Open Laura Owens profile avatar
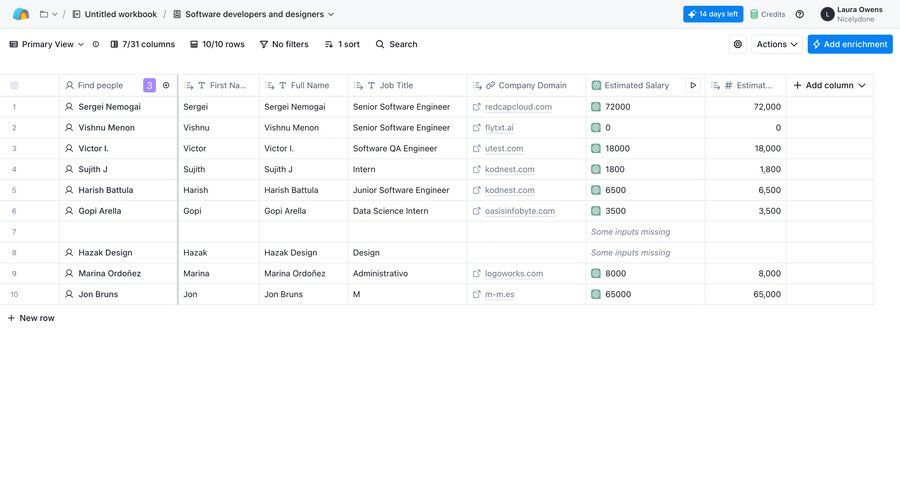Viewport: 900px width, 484px height. click(x=827, y=14)
